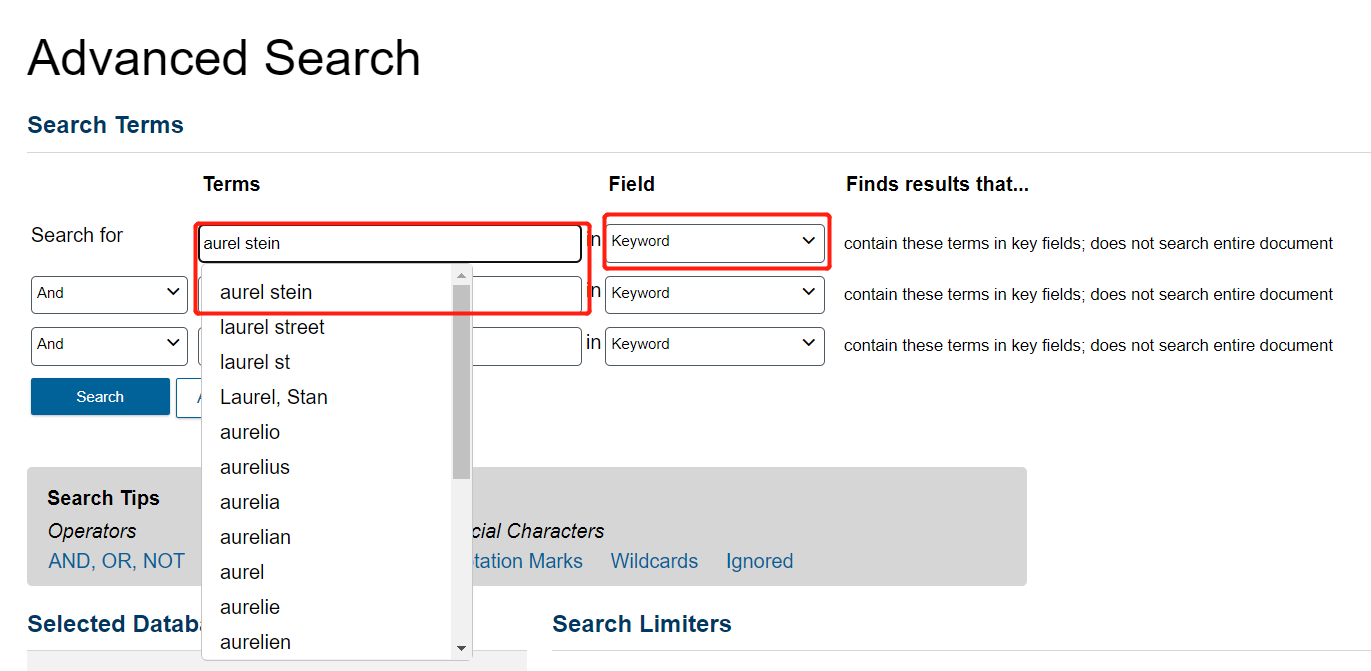Click the Search button
Screen dimensions: 1371x671
[99, 396]
